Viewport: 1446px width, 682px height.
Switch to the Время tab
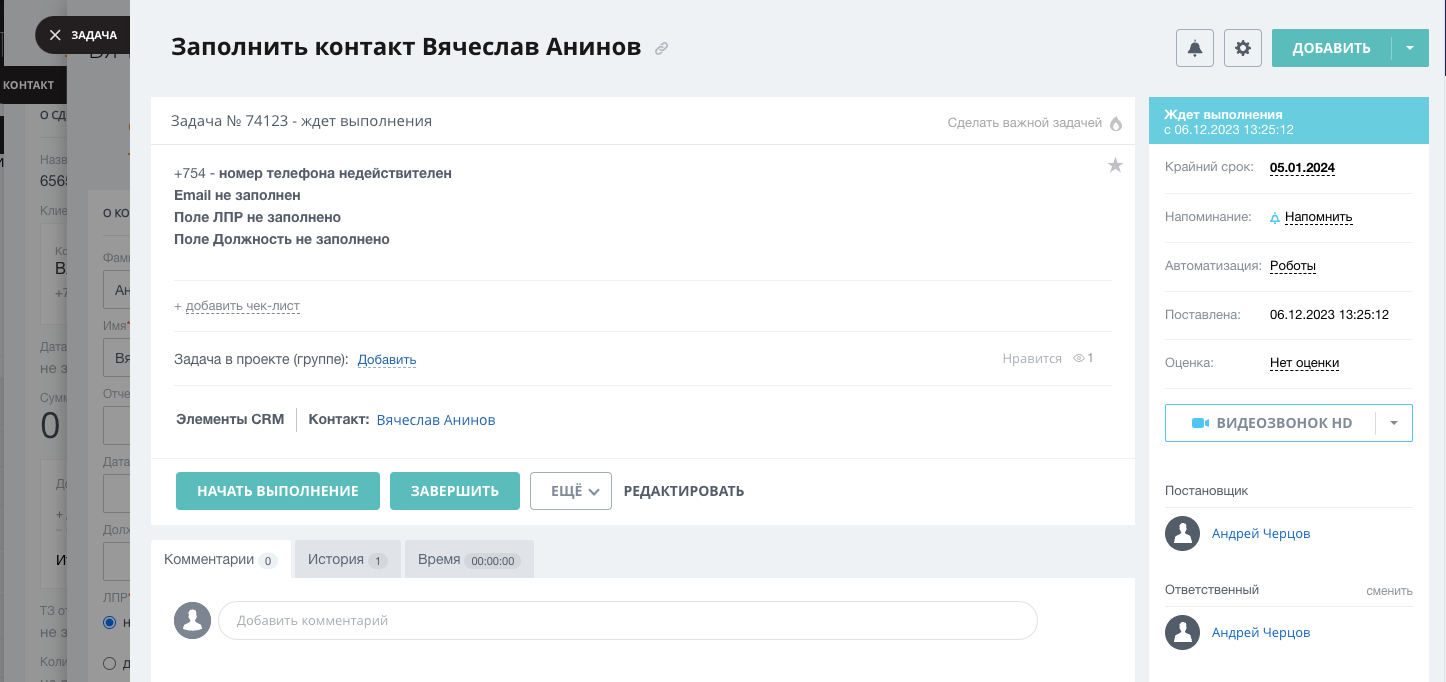(x=468, y=560)
